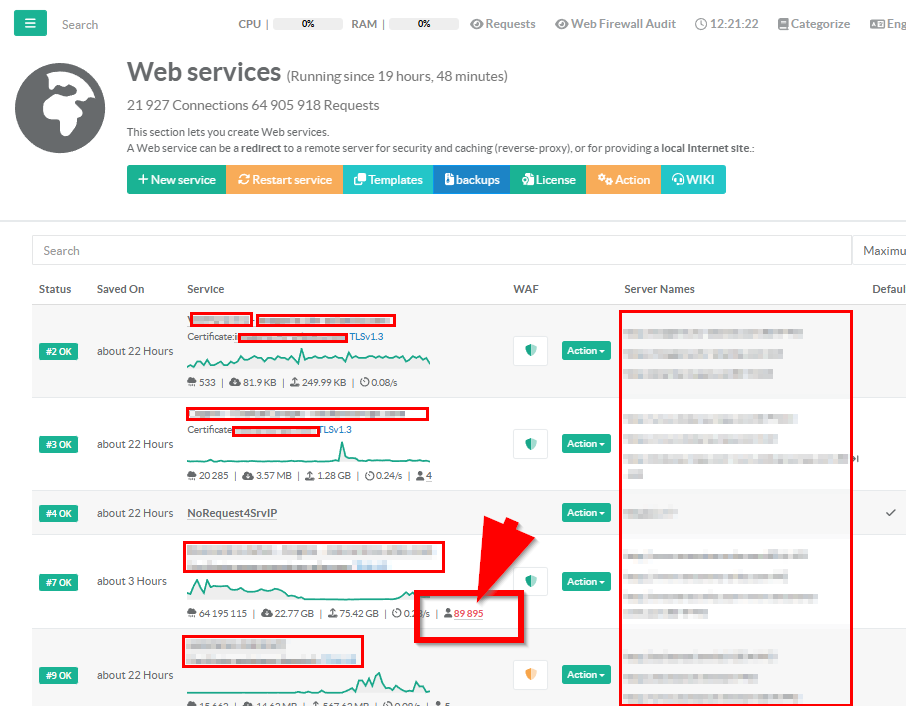This screenshot has width=906, height=706.
Task: Open the WIKI help button
Action: (693, 180)
